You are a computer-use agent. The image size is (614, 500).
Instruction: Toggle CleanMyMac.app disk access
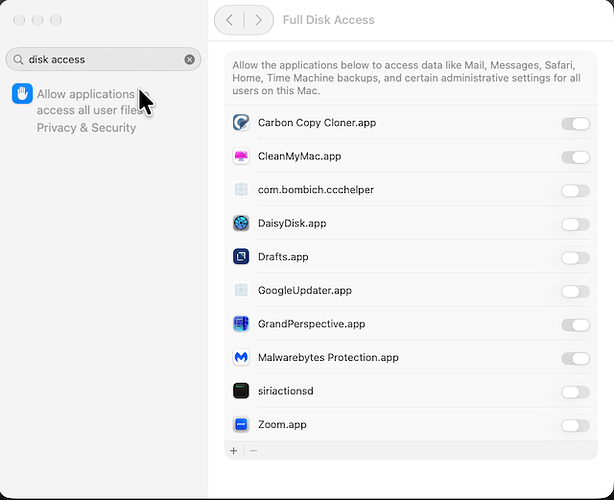pos(575,157)
